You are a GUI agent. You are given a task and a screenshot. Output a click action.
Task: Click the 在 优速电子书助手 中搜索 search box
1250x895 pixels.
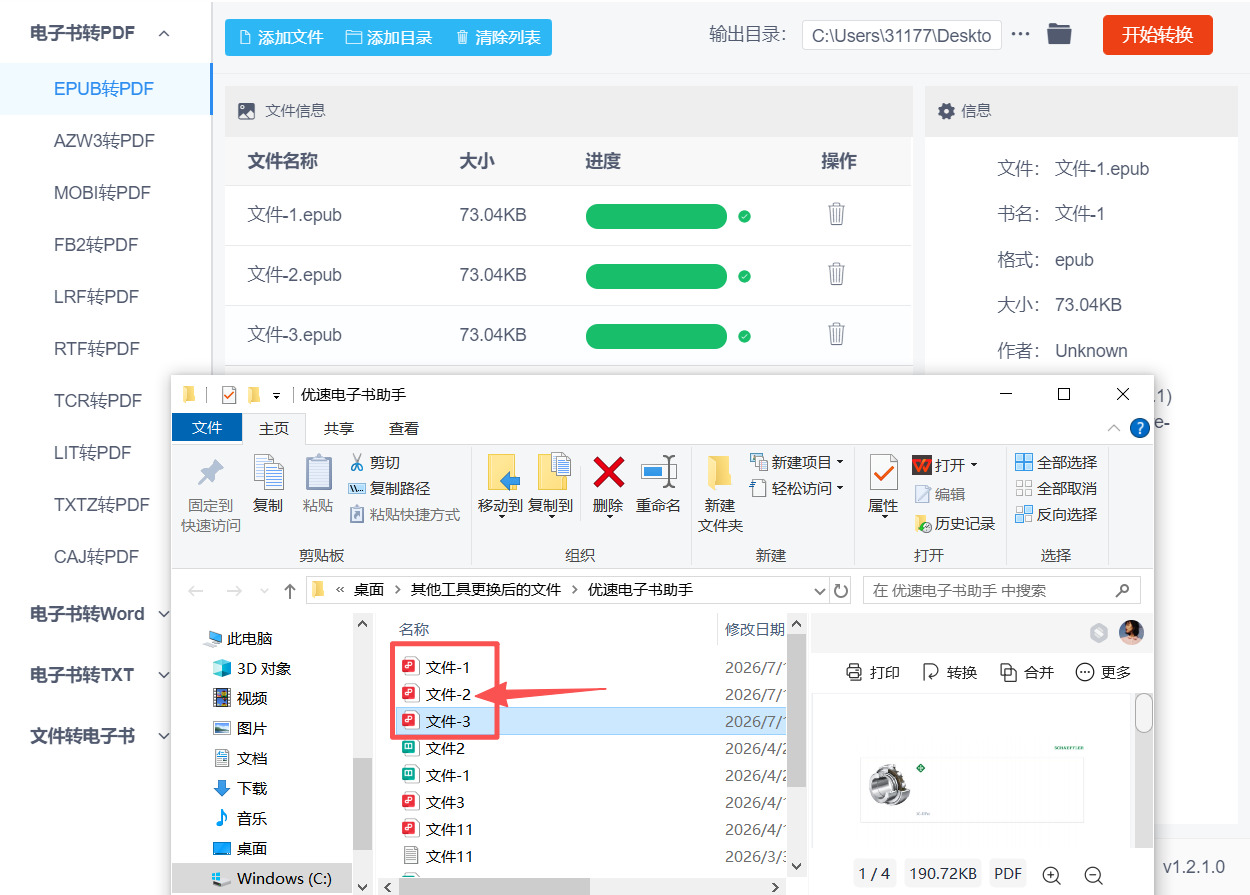pyautogui.click(x=1002, y=590)
